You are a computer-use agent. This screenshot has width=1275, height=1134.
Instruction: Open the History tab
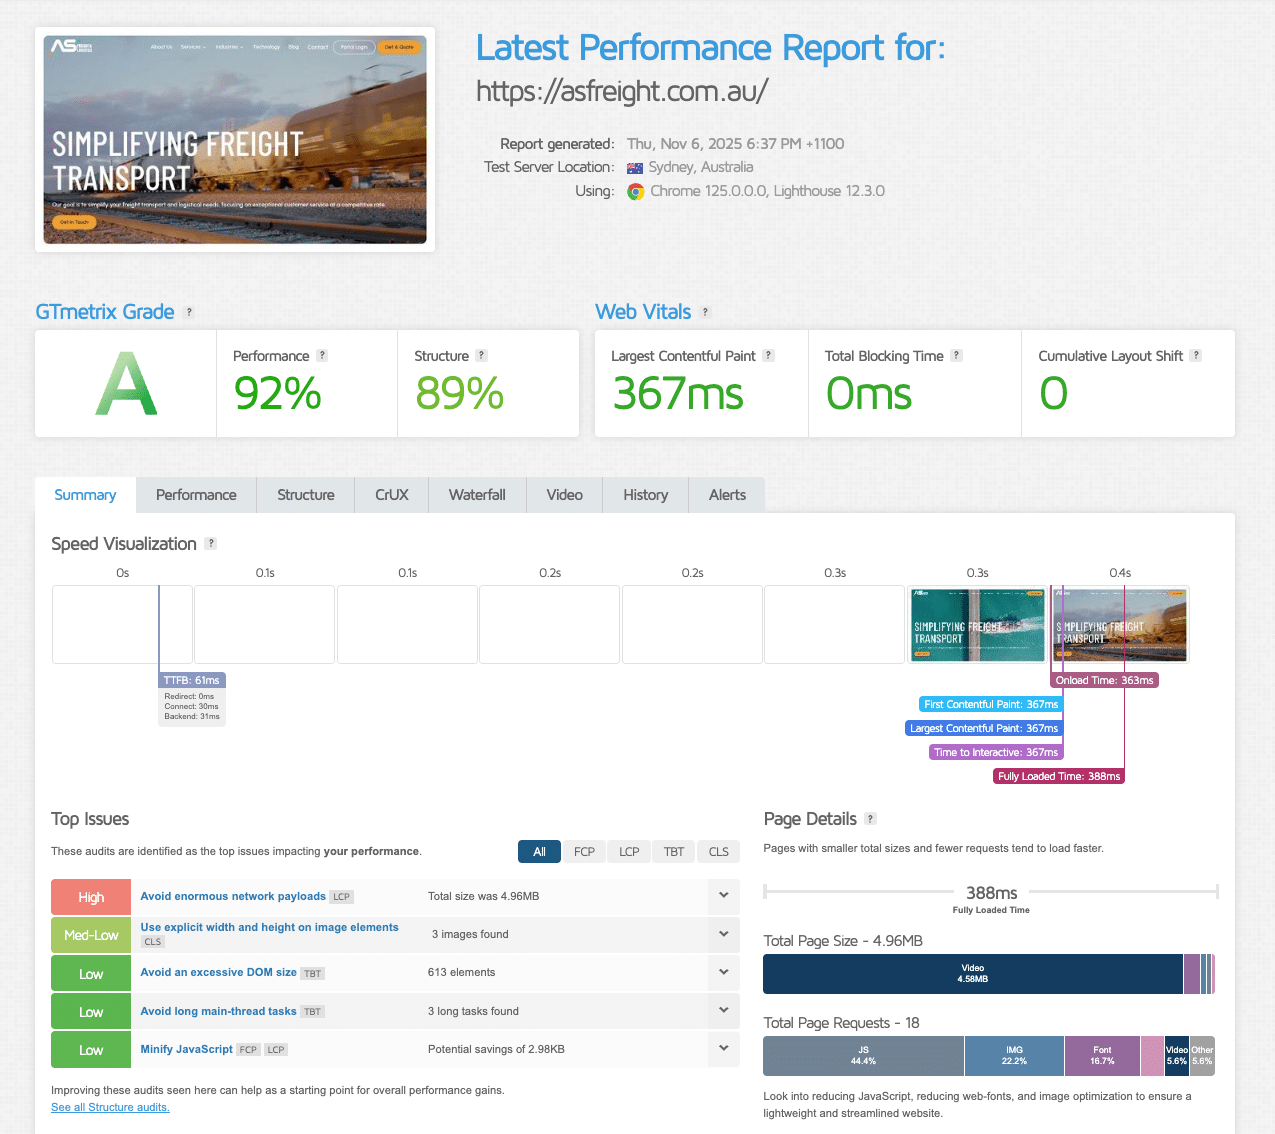click(645, 494)
